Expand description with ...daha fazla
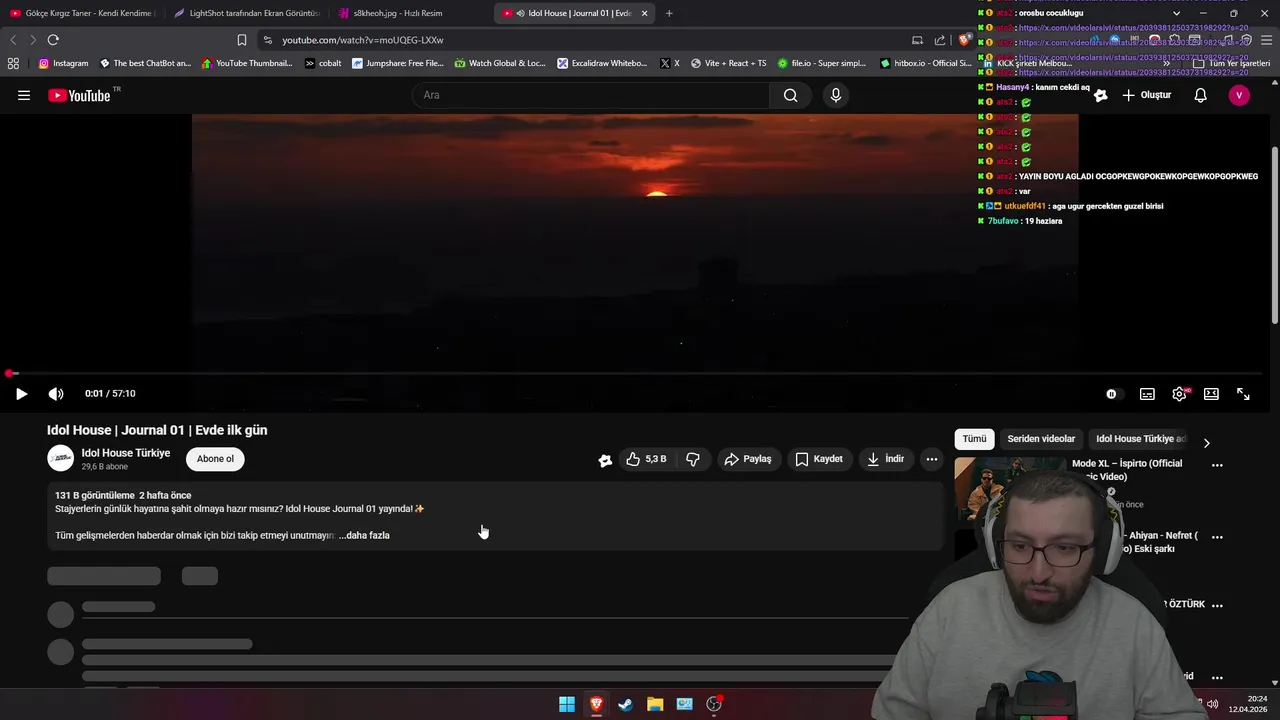Image resolution: width=1280 pixels, height=720 pixels. coord(364,535)
